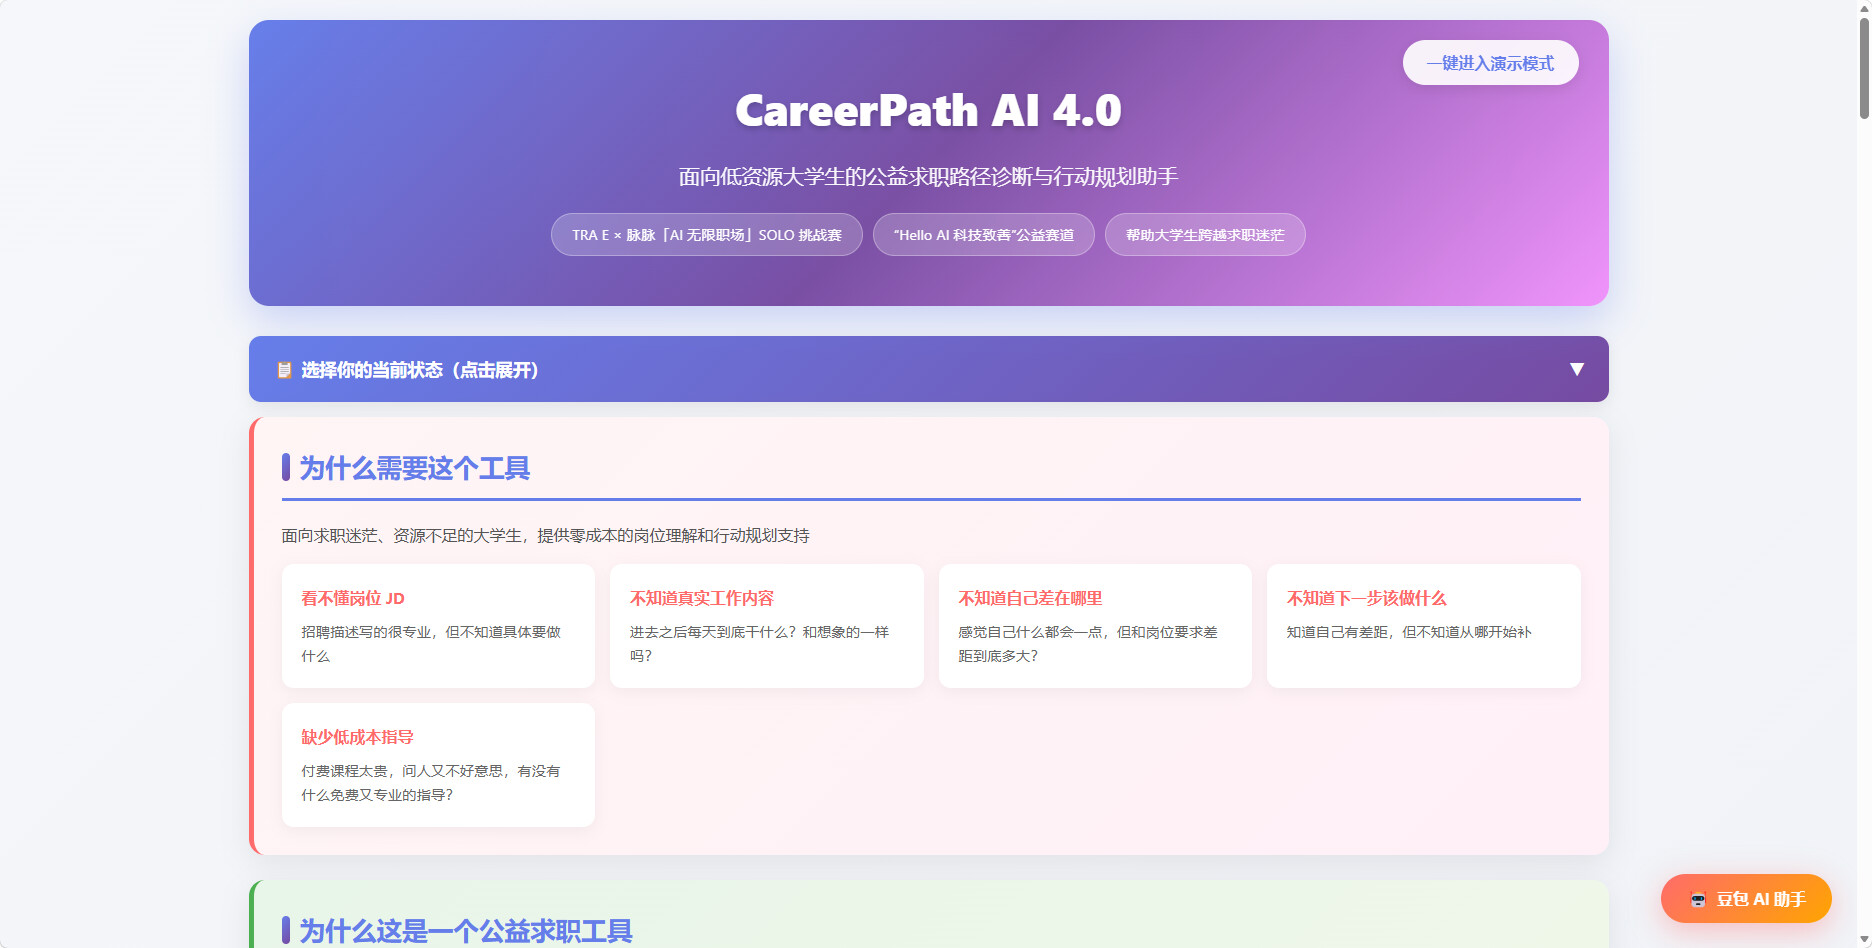Click the robot icon on 豆包 AI 助手
The image size is (1872, 948).
(1697, 899)
